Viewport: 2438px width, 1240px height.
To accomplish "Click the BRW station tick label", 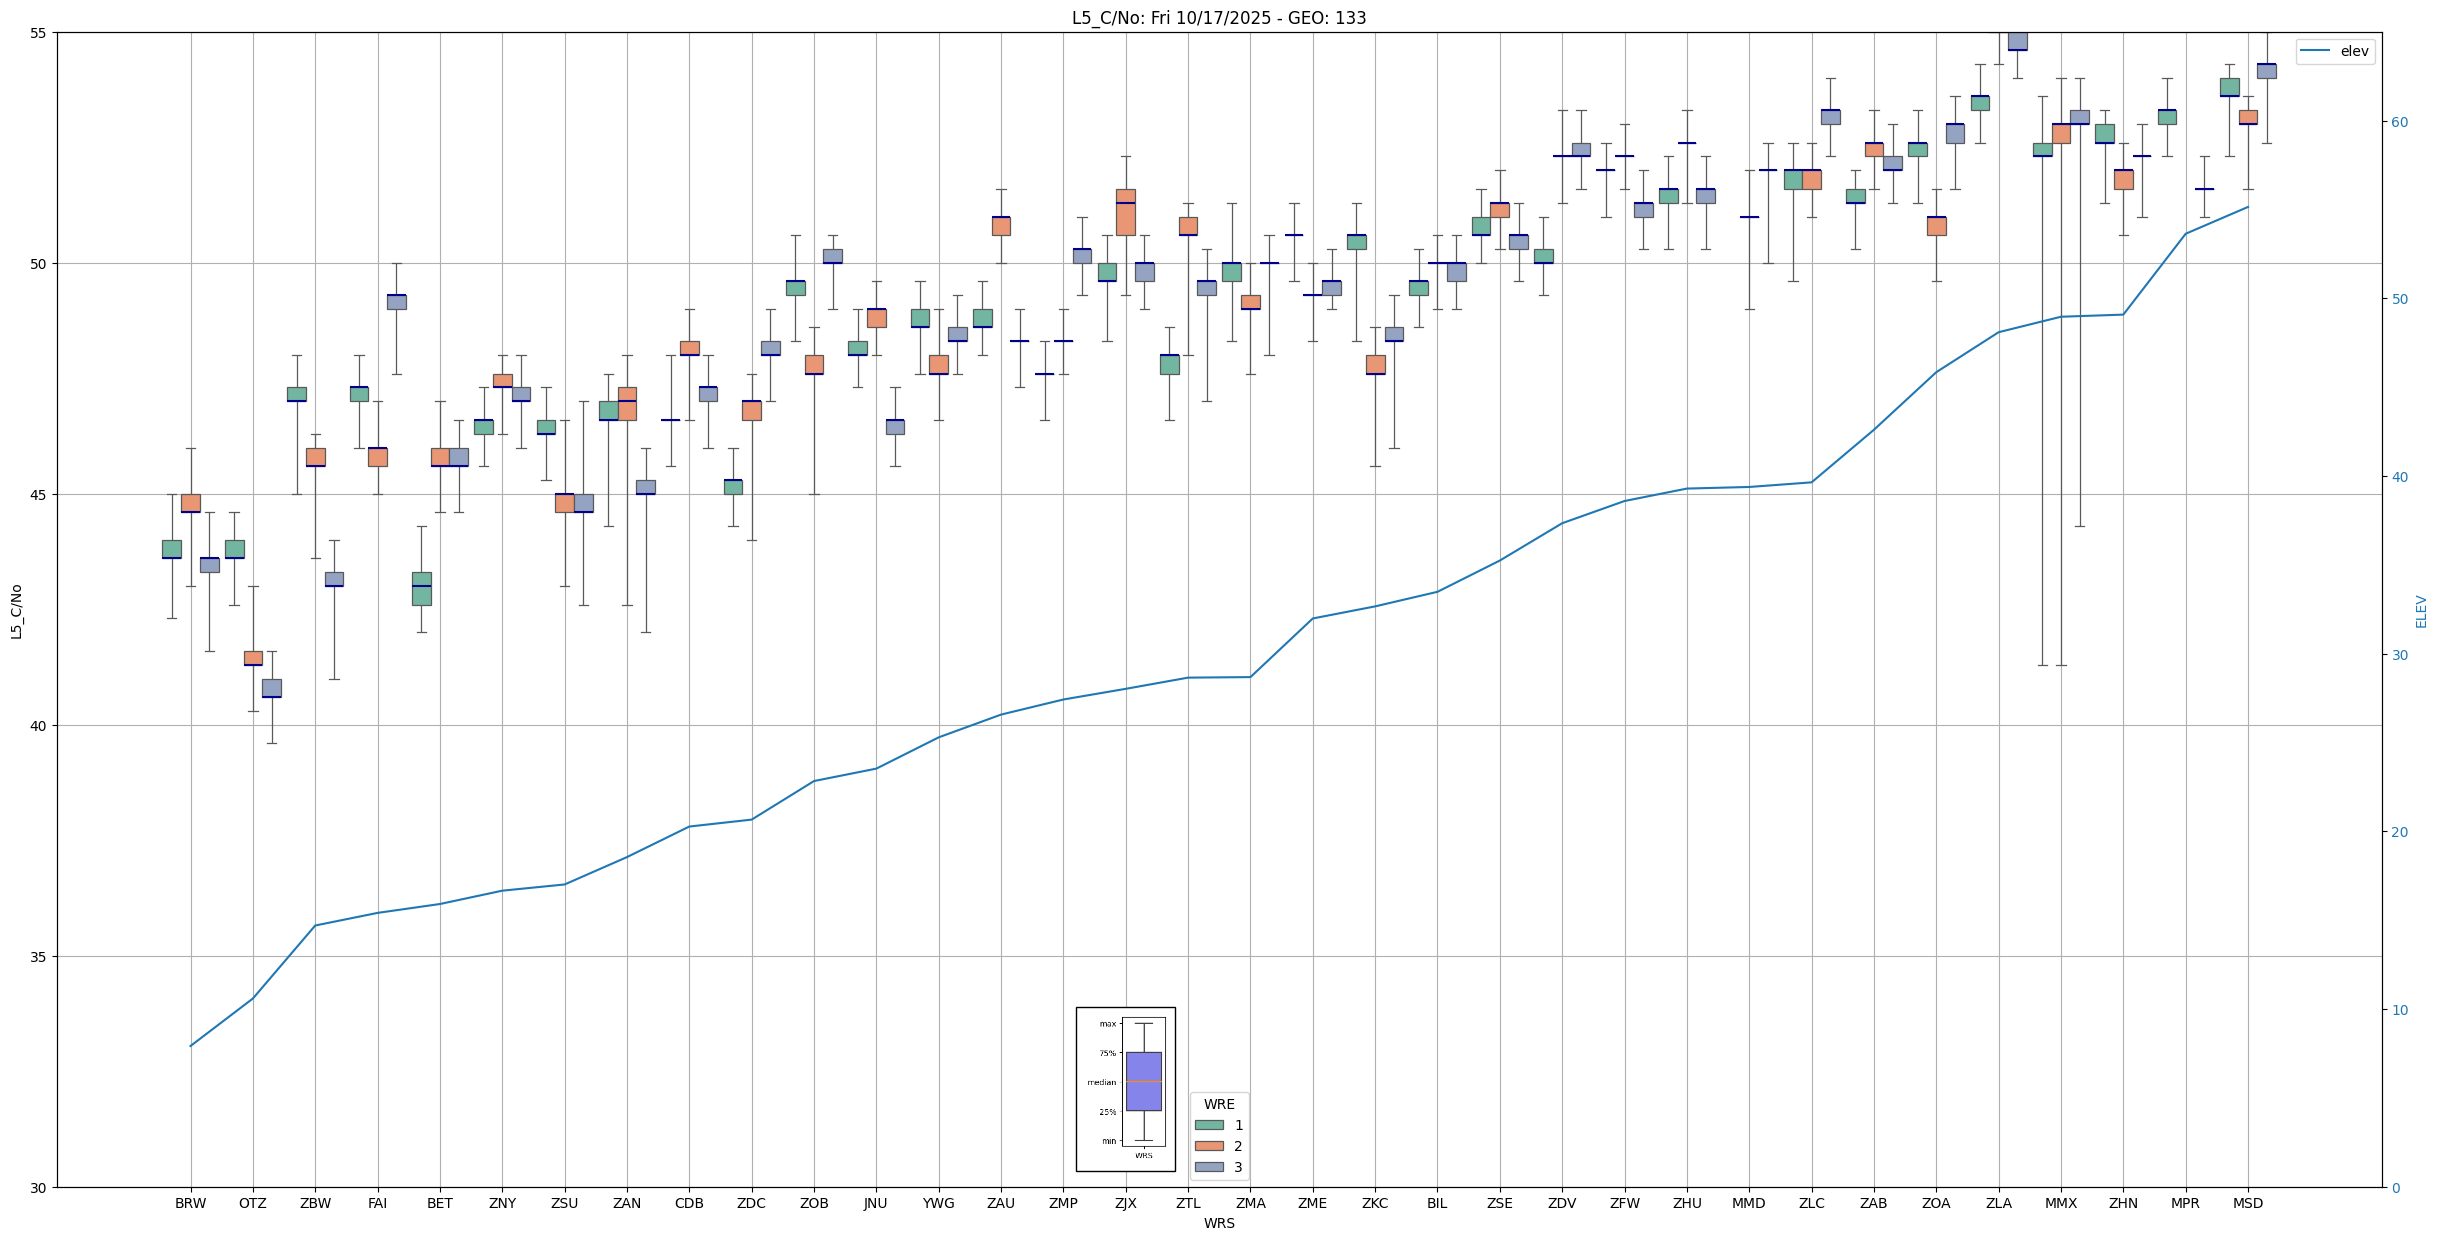I will (190, 1203).
